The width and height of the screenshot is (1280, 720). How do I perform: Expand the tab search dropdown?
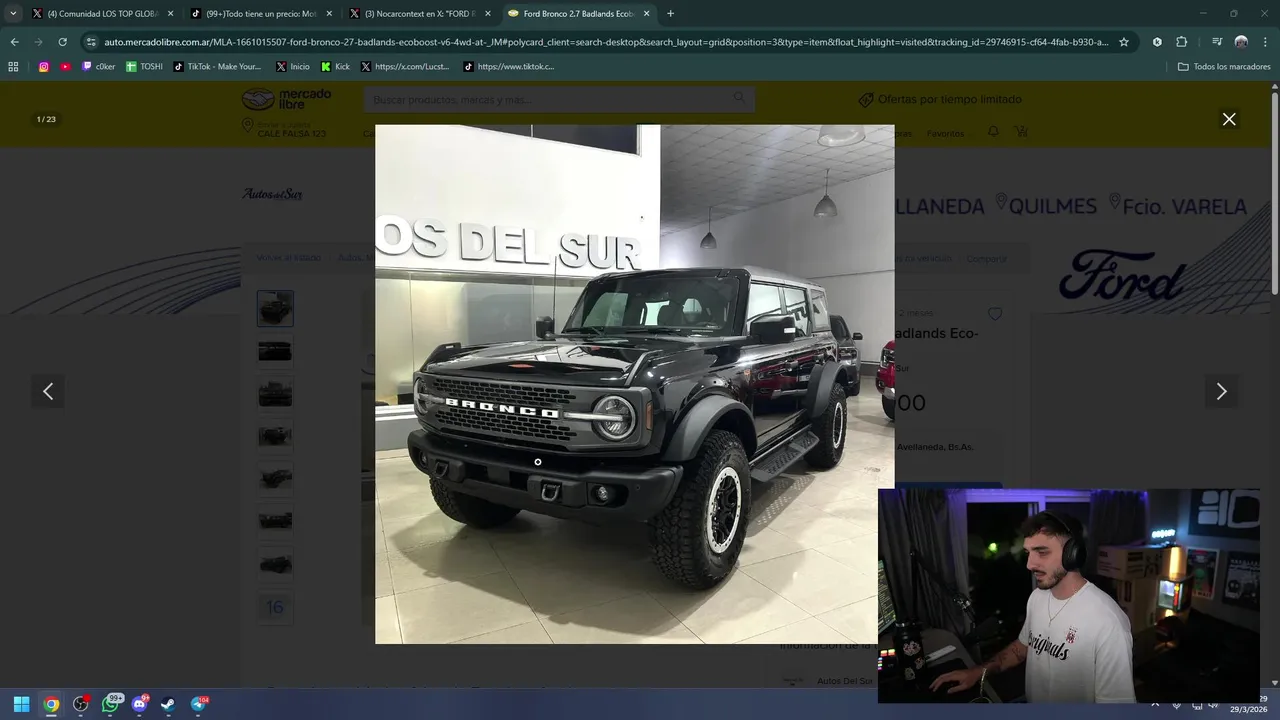[x=13, y=14]
